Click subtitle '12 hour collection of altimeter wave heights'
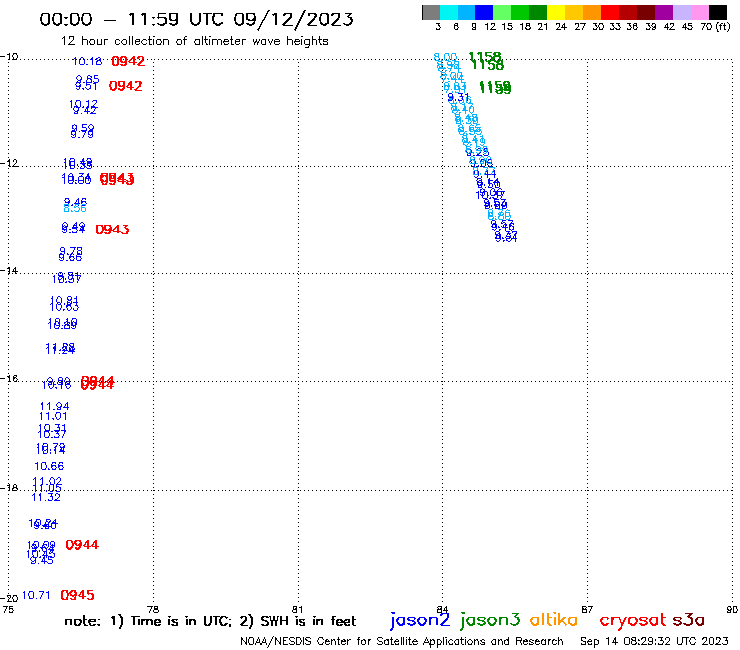740x650 pixels. pyautogui.click(x=194, y=41)
